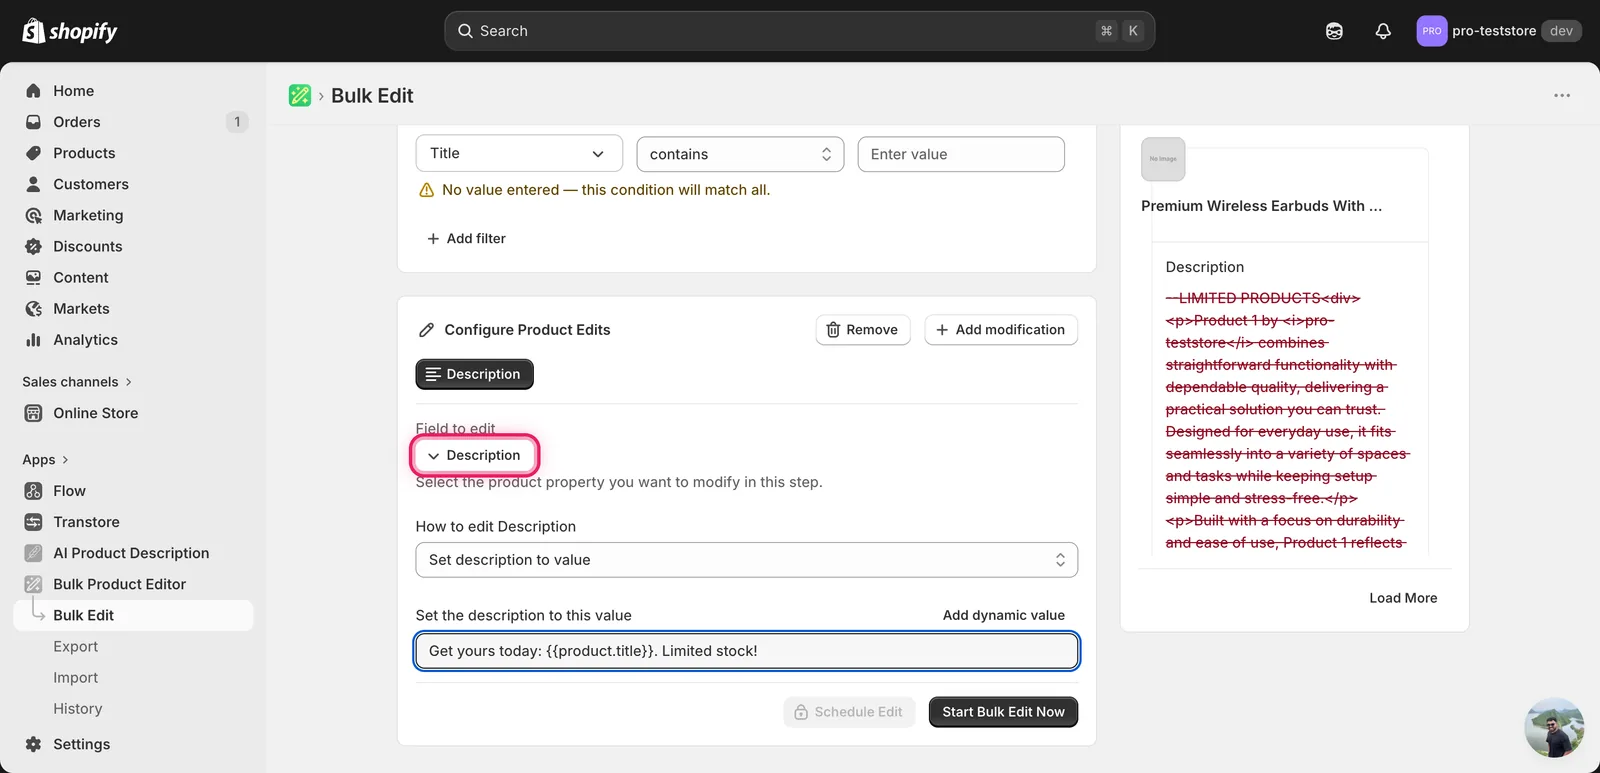Open the contains condition dropdown
The image size is (1600, 773).
click(740, 154)
